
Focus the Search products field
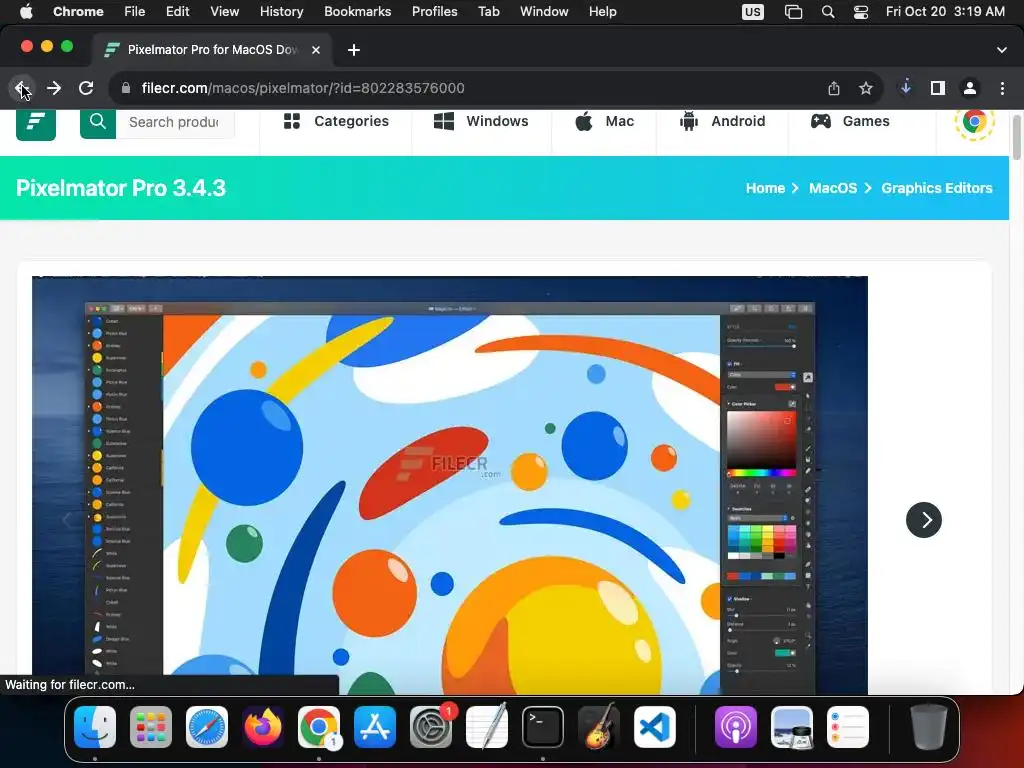pos(175,123)
